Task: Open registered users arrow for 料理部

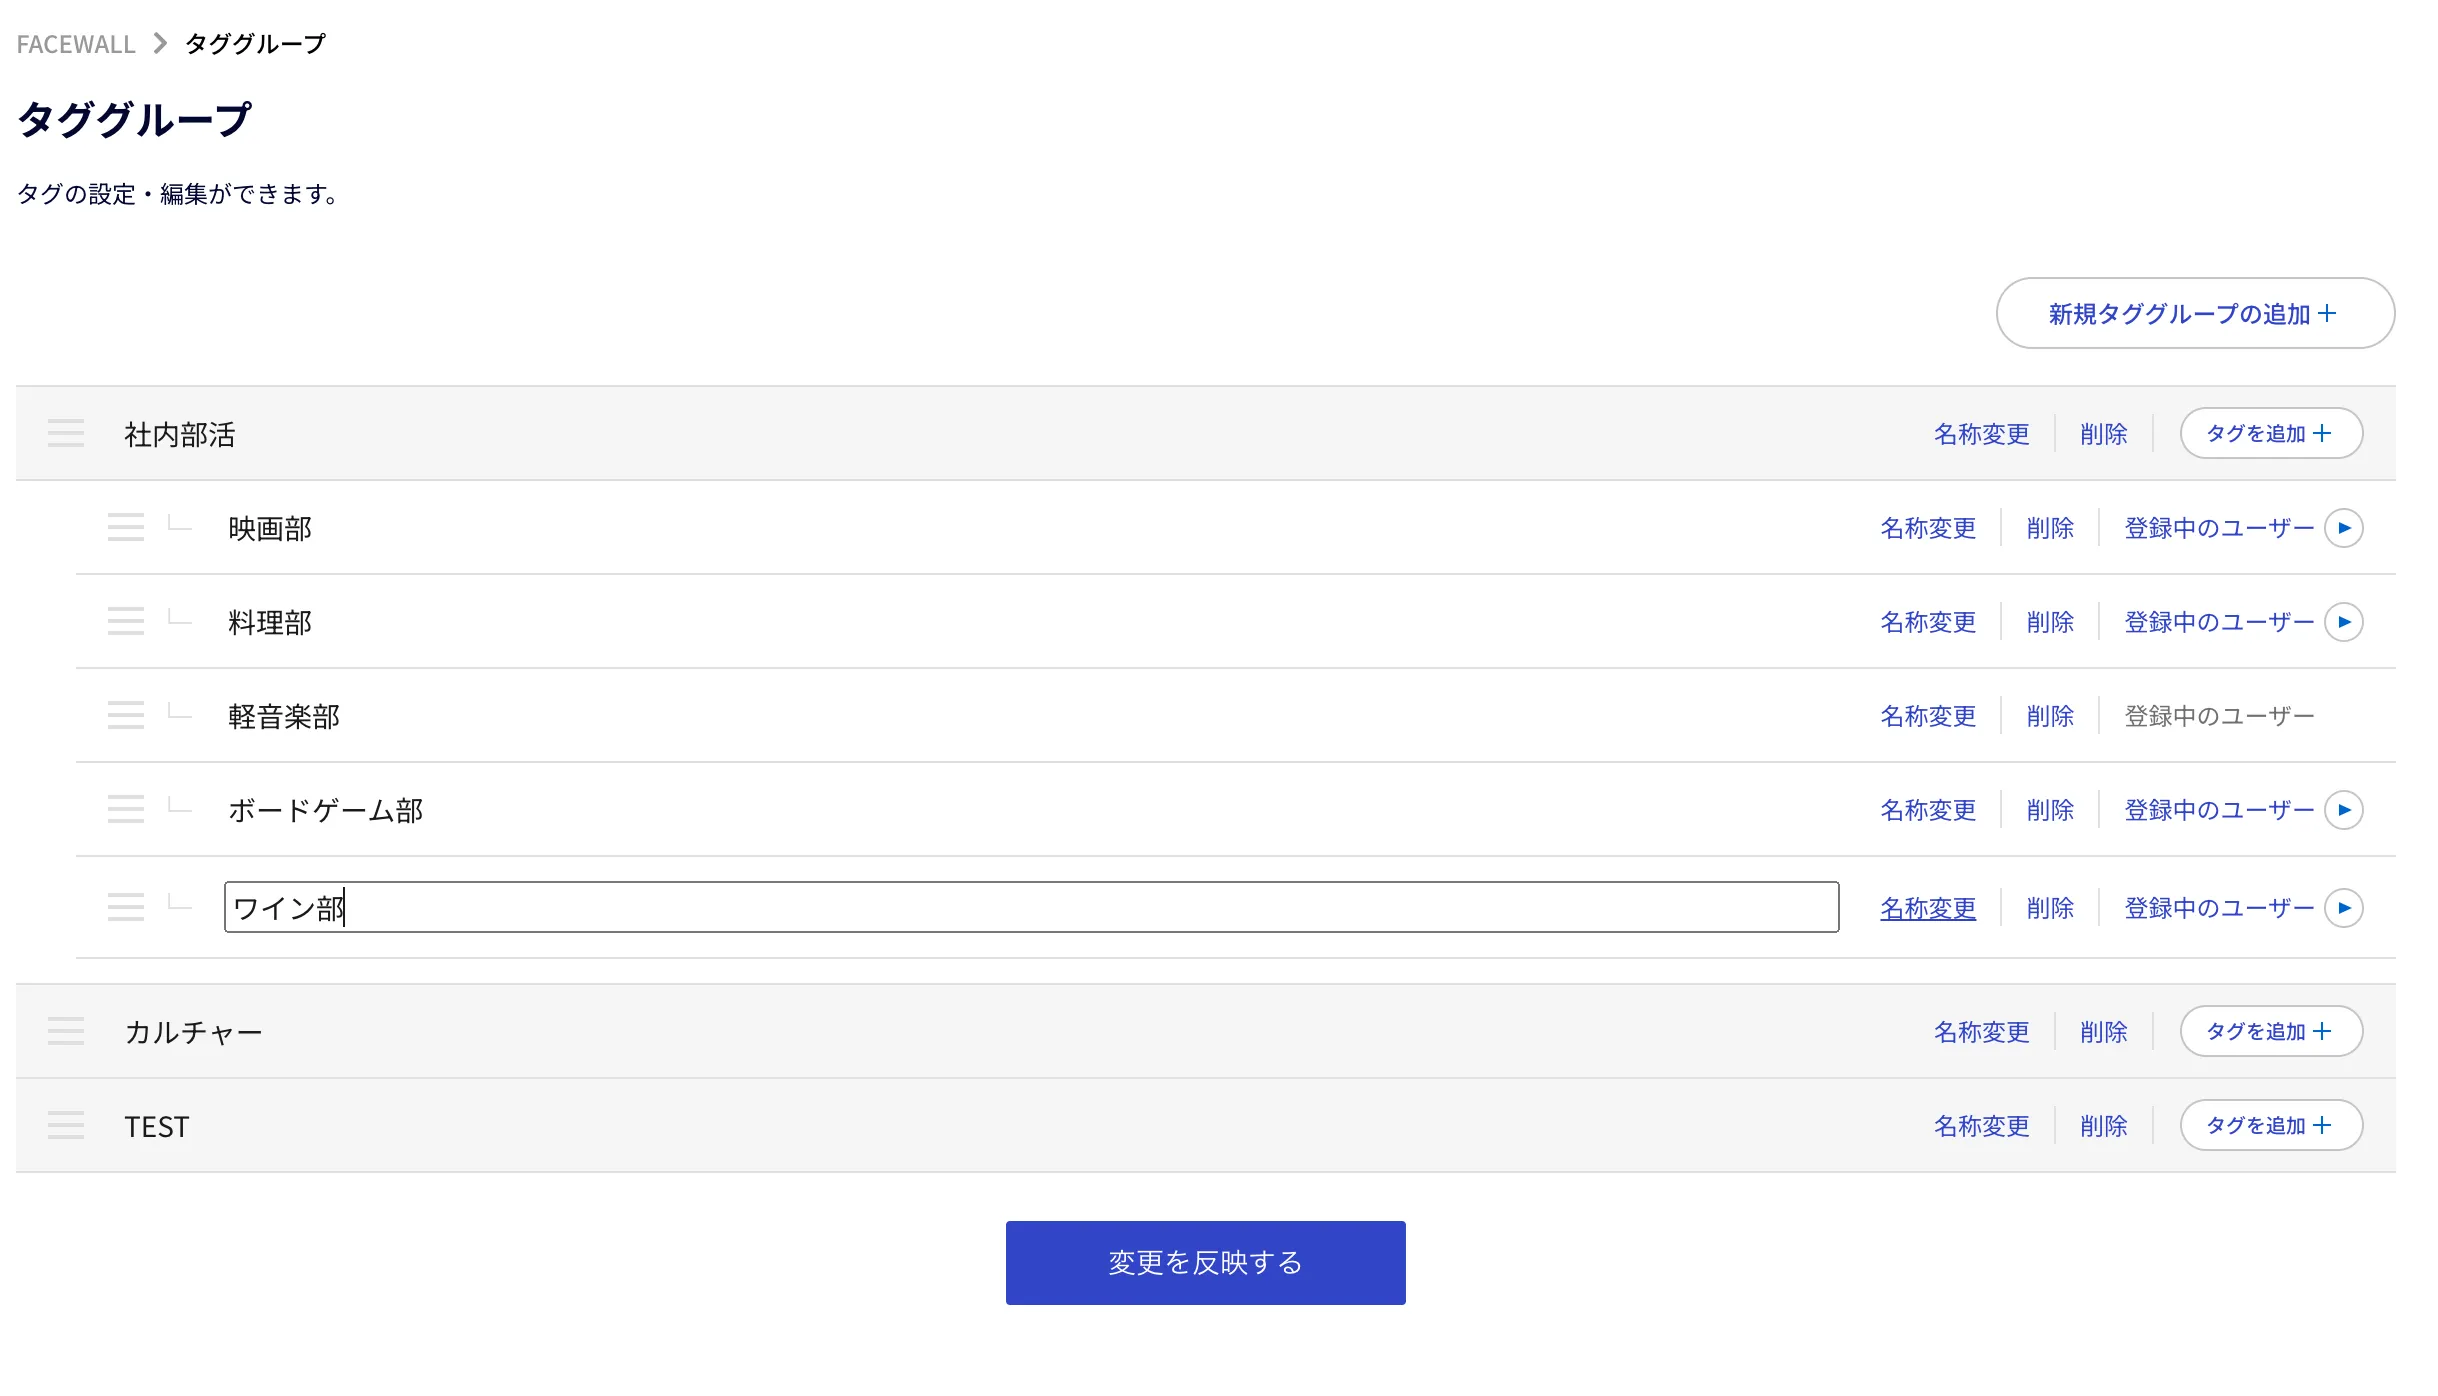Action: pos(2343,622)
